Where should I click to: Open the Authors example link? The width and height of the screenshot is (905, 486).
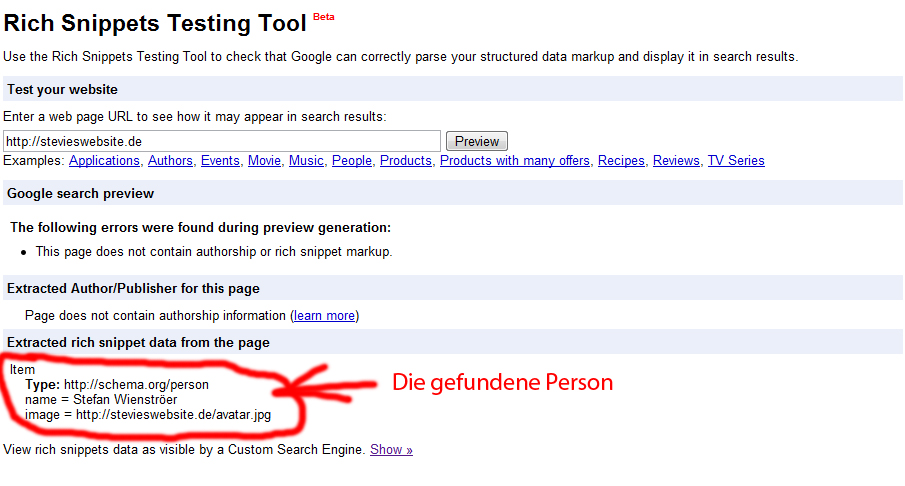pyautogui.click(x=170, y=160)
